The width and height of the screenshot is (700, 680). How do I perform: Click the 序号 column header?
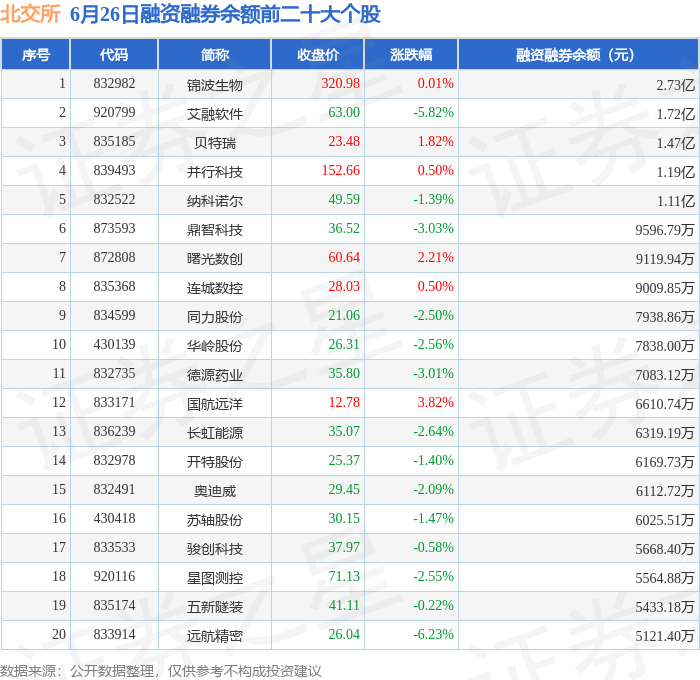[36, 54]
